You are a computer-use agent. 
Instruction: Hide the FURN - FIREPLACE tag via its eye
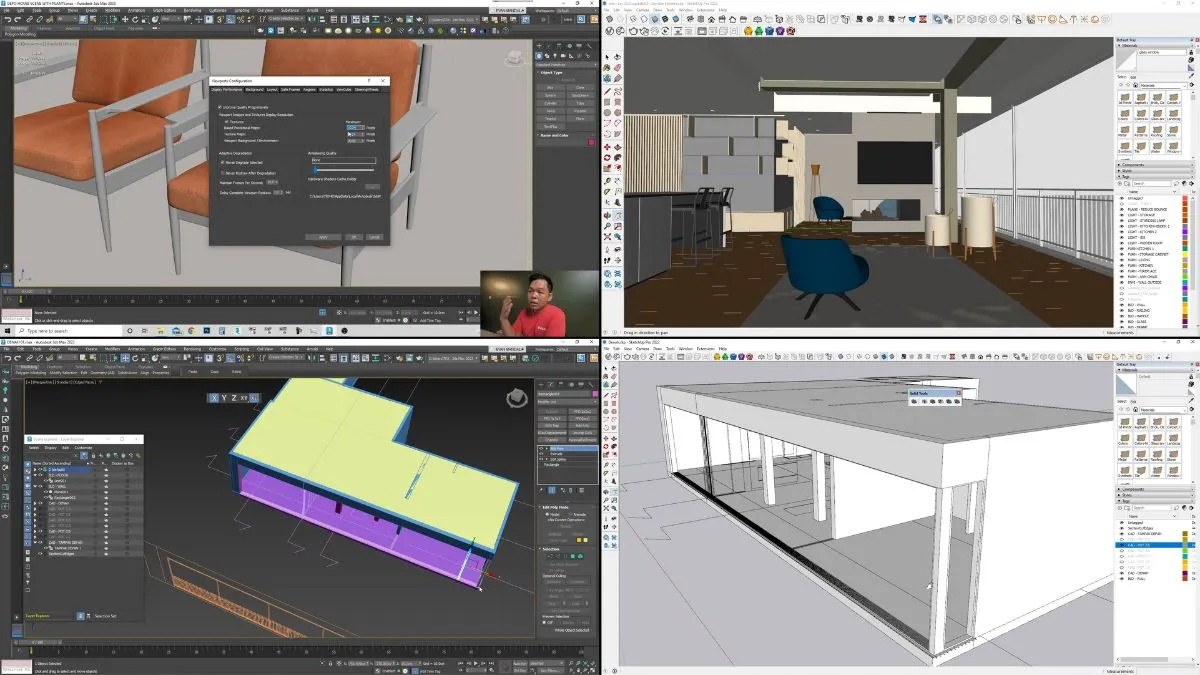pos(1121,270)
